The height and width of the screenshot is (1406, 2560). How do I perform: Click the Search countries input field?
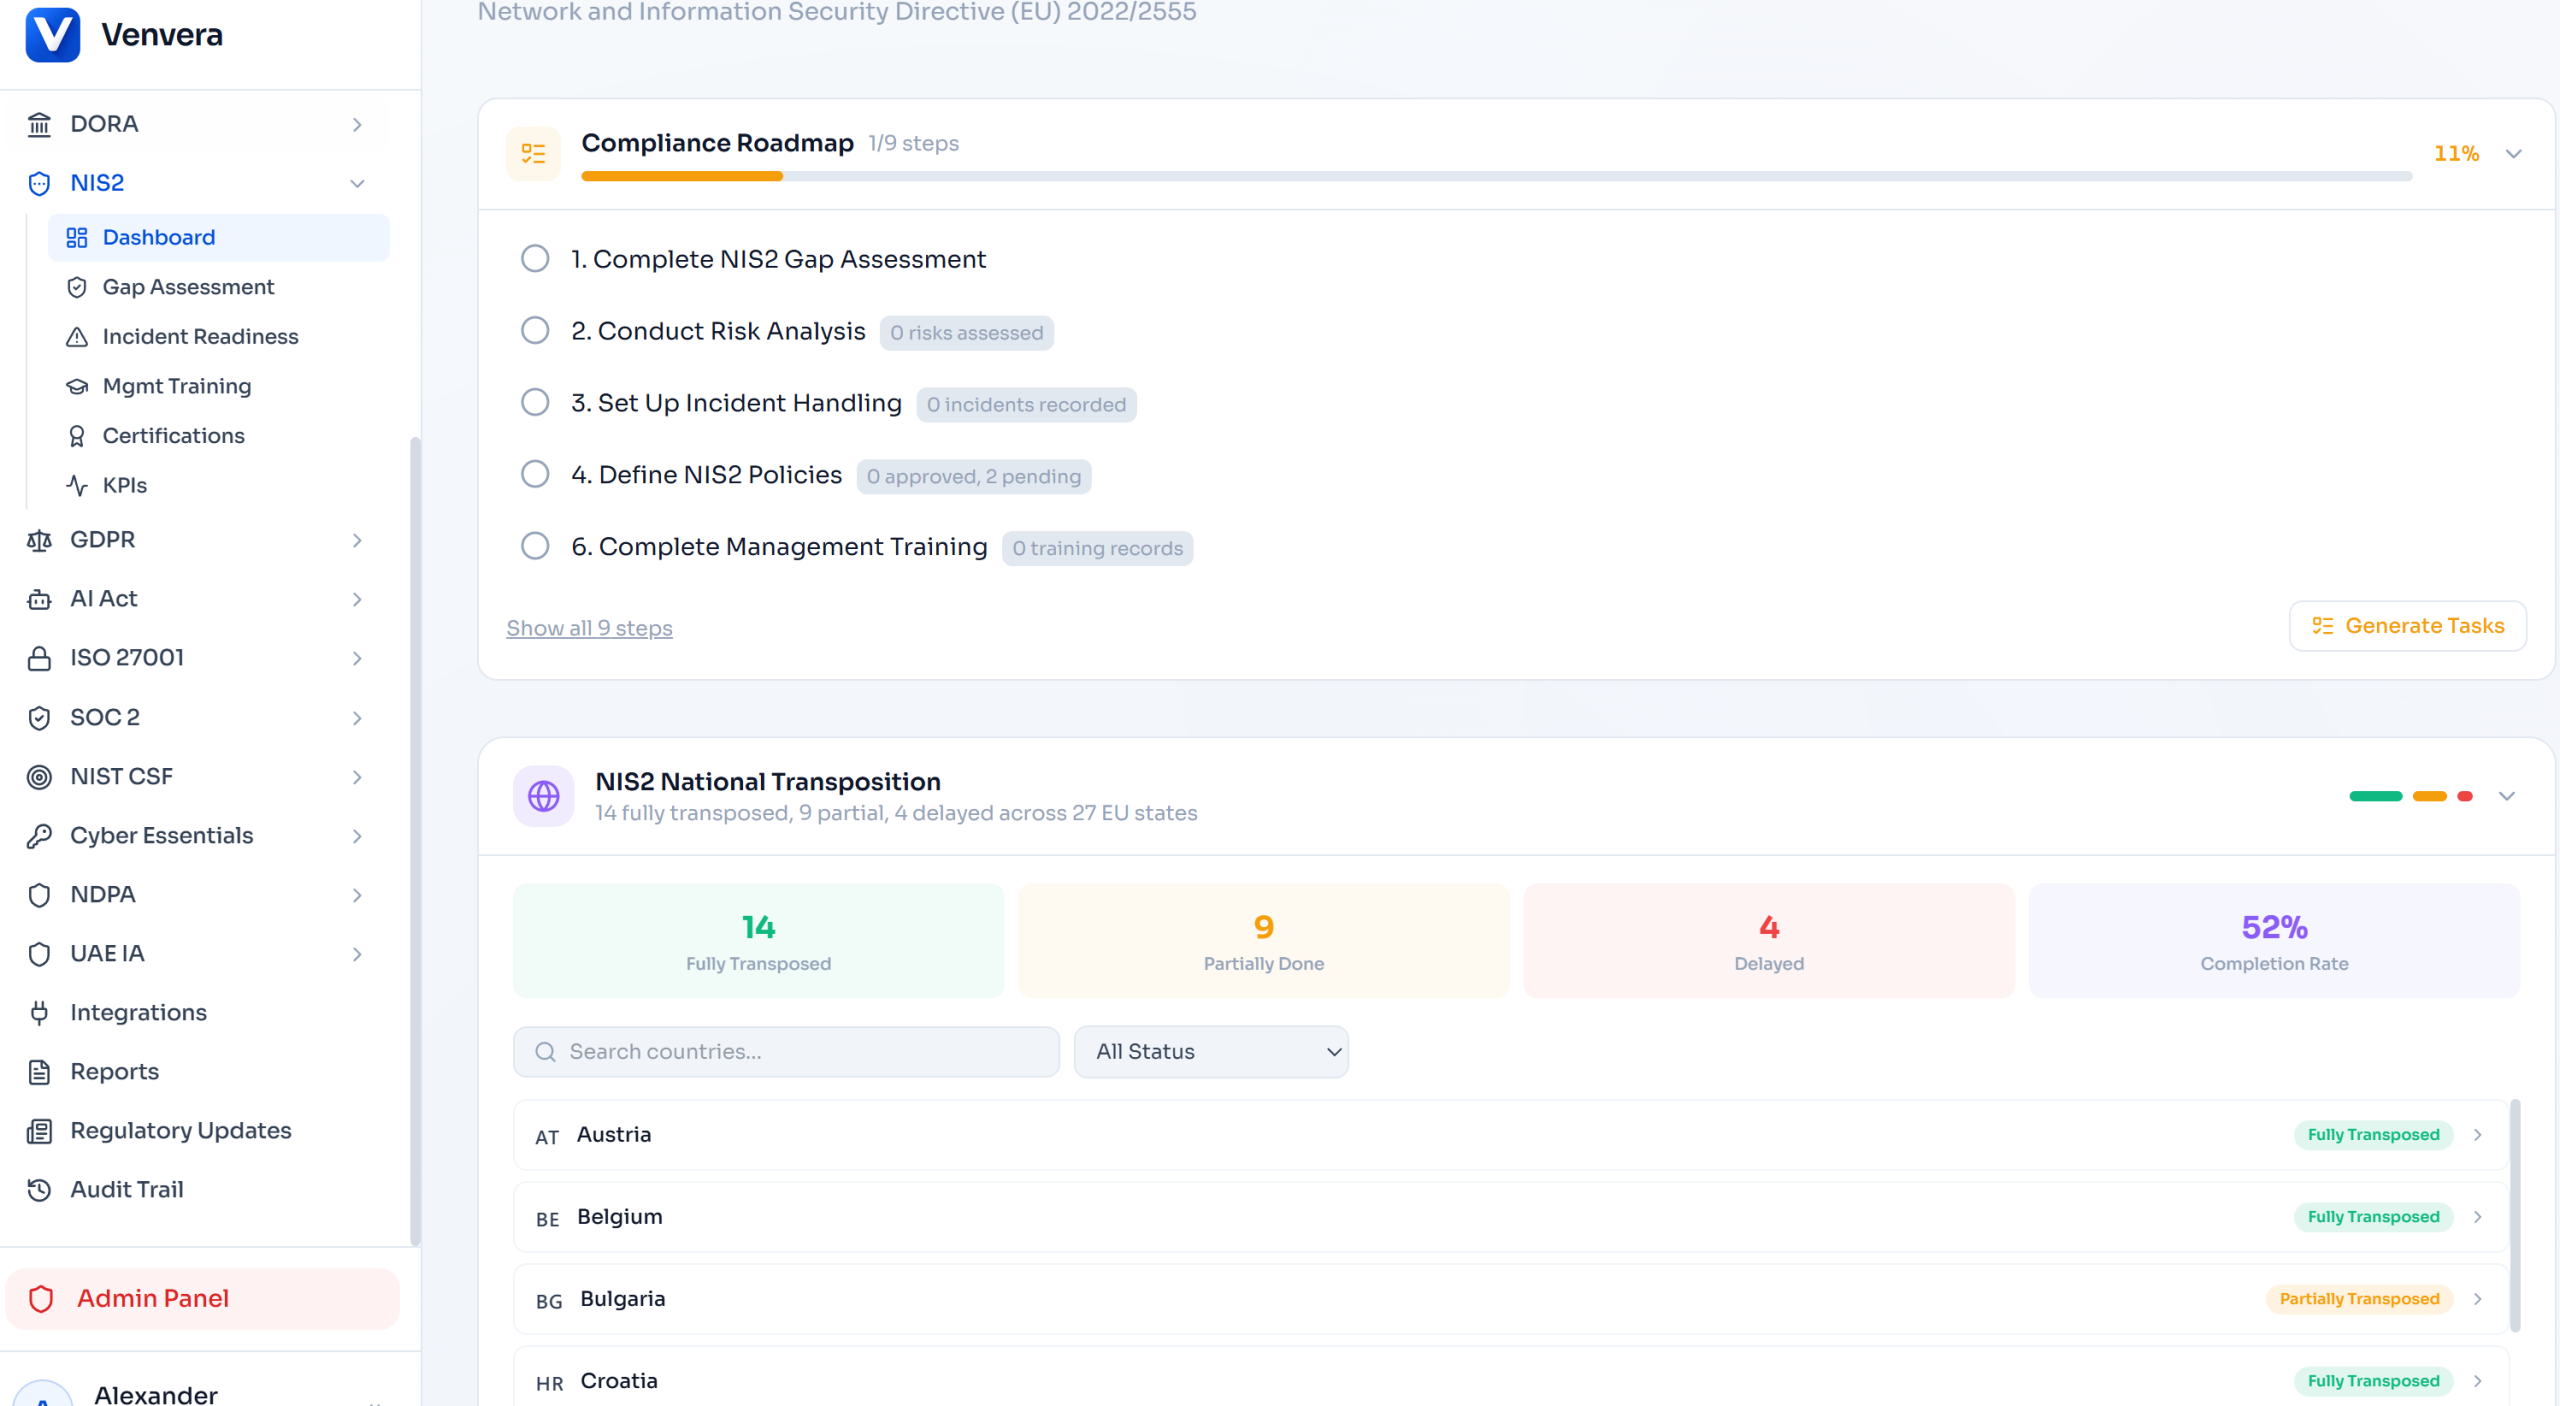click(x=785, y=1051)
